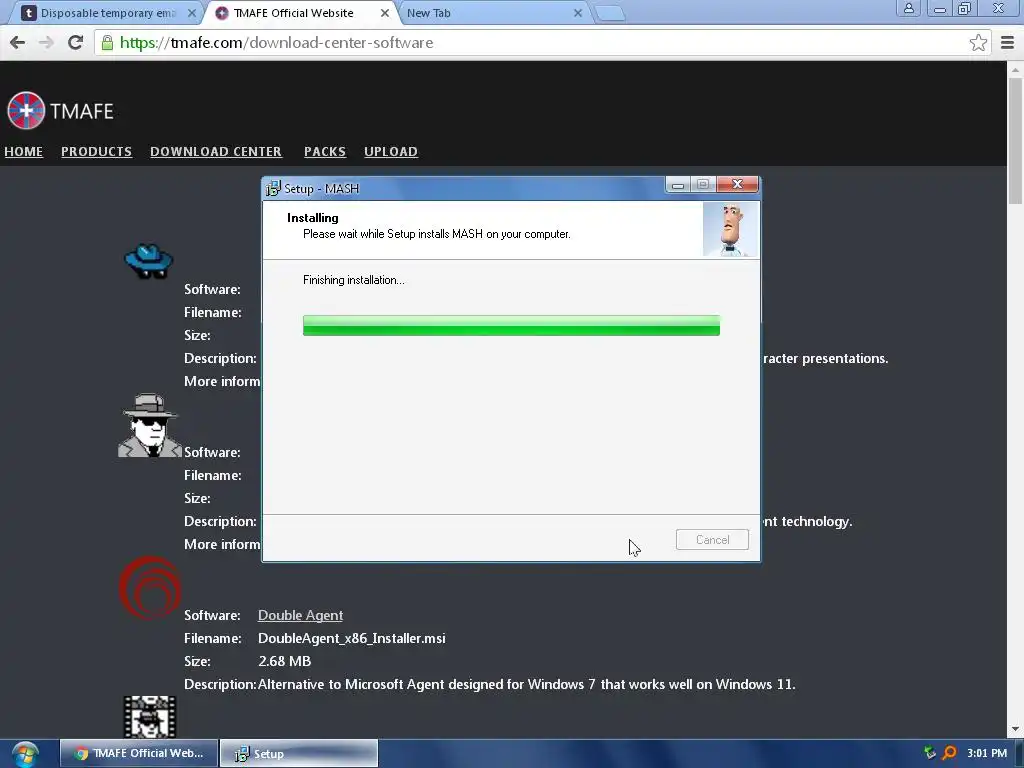Screen dimensions: 1024x768
Task: Click the 3:01 PM system clock
Action: coord(987,753)
